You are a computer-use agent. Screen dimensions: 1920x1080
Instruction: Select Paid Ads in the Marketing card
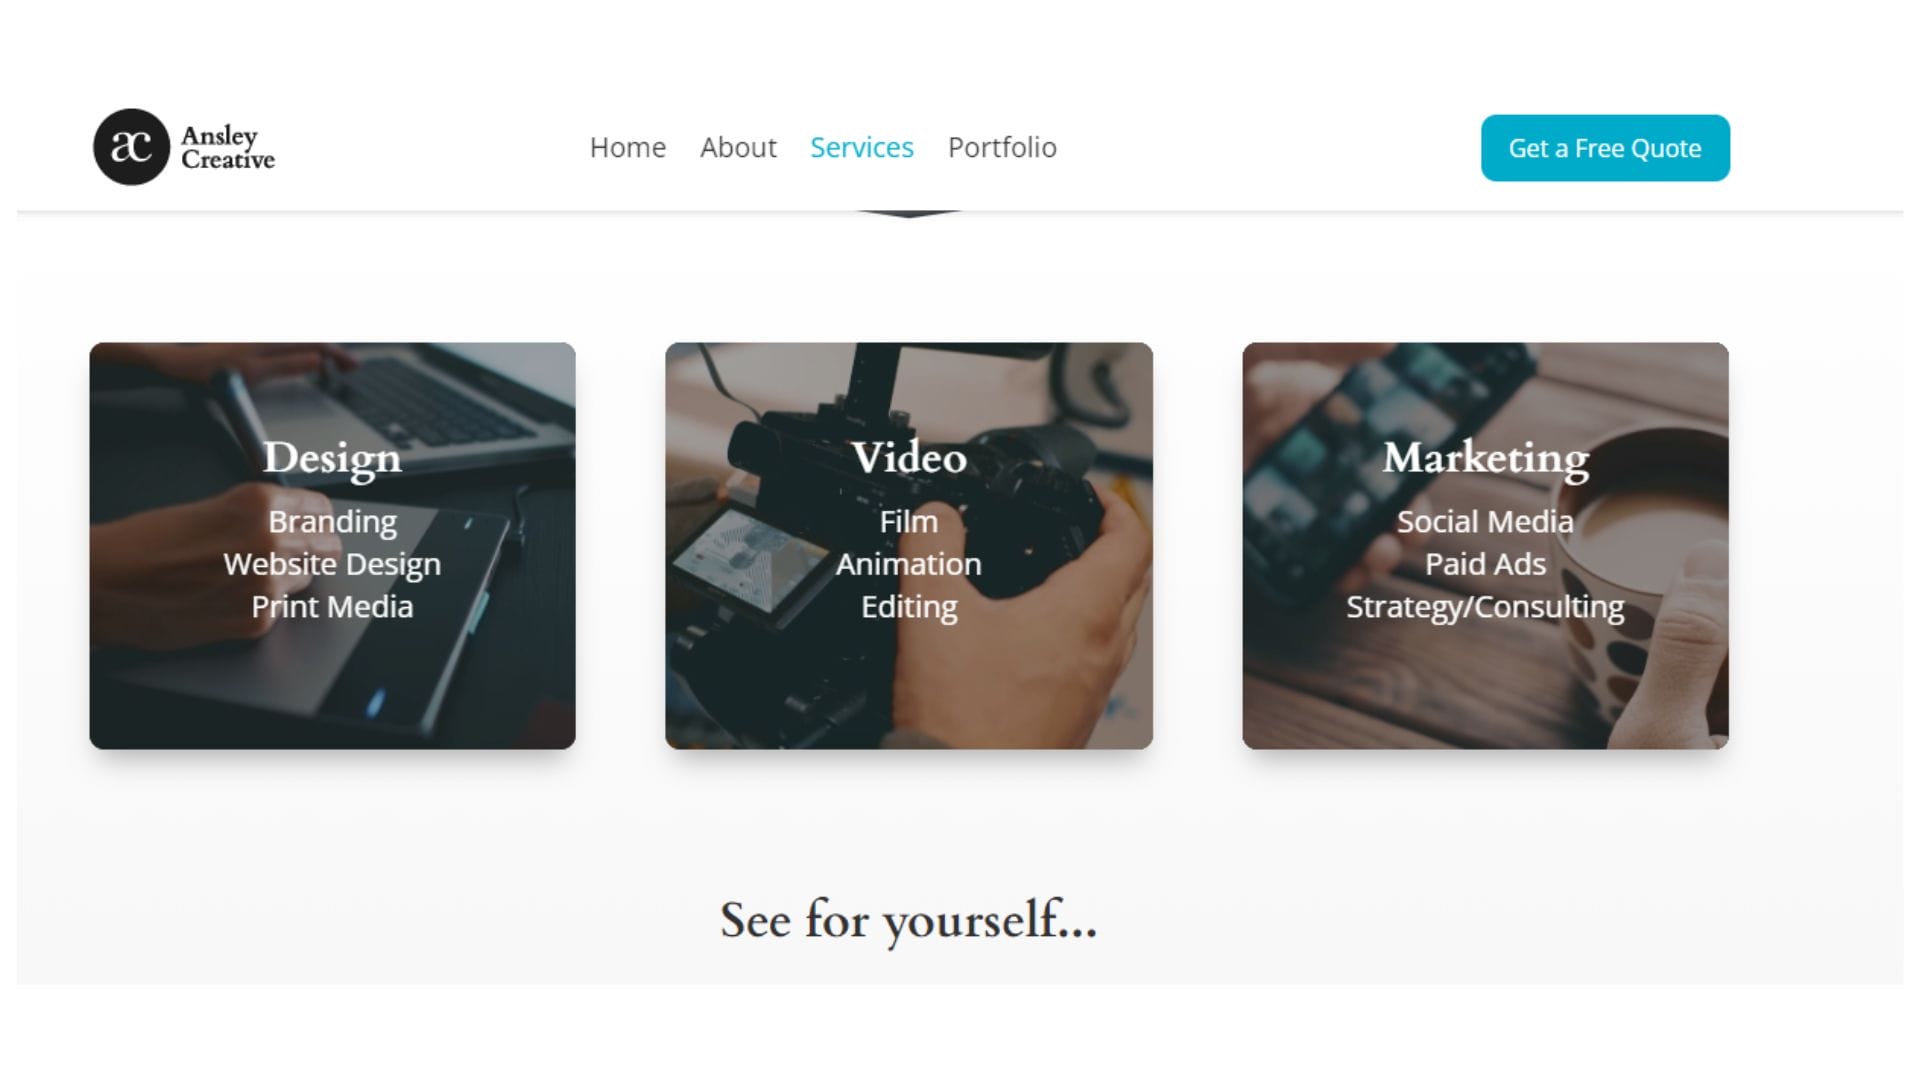point(1485,564)
